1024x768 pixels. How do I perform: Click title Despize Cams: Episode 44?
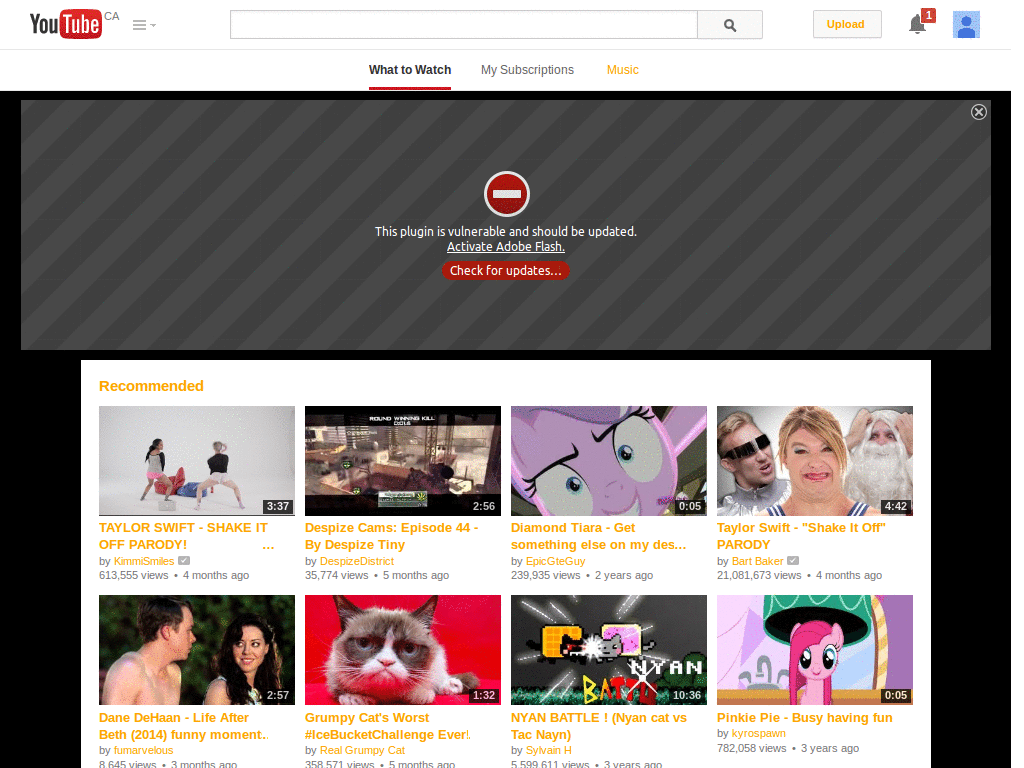click(x=392, y=536)
